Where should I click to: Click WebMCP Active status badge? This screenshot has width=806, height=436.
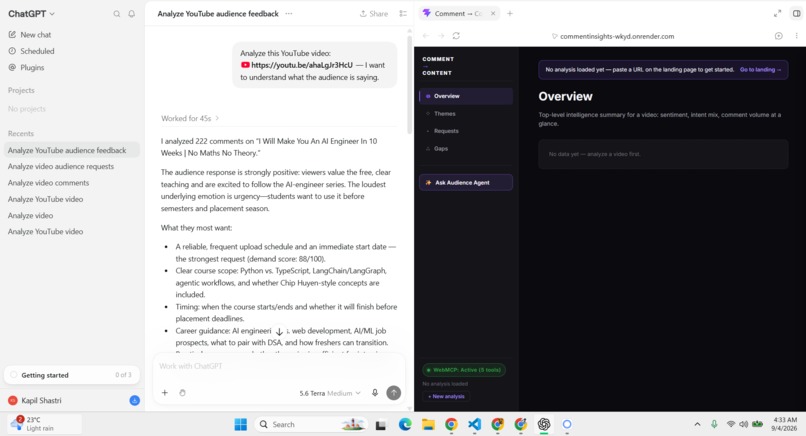point(464,370)
